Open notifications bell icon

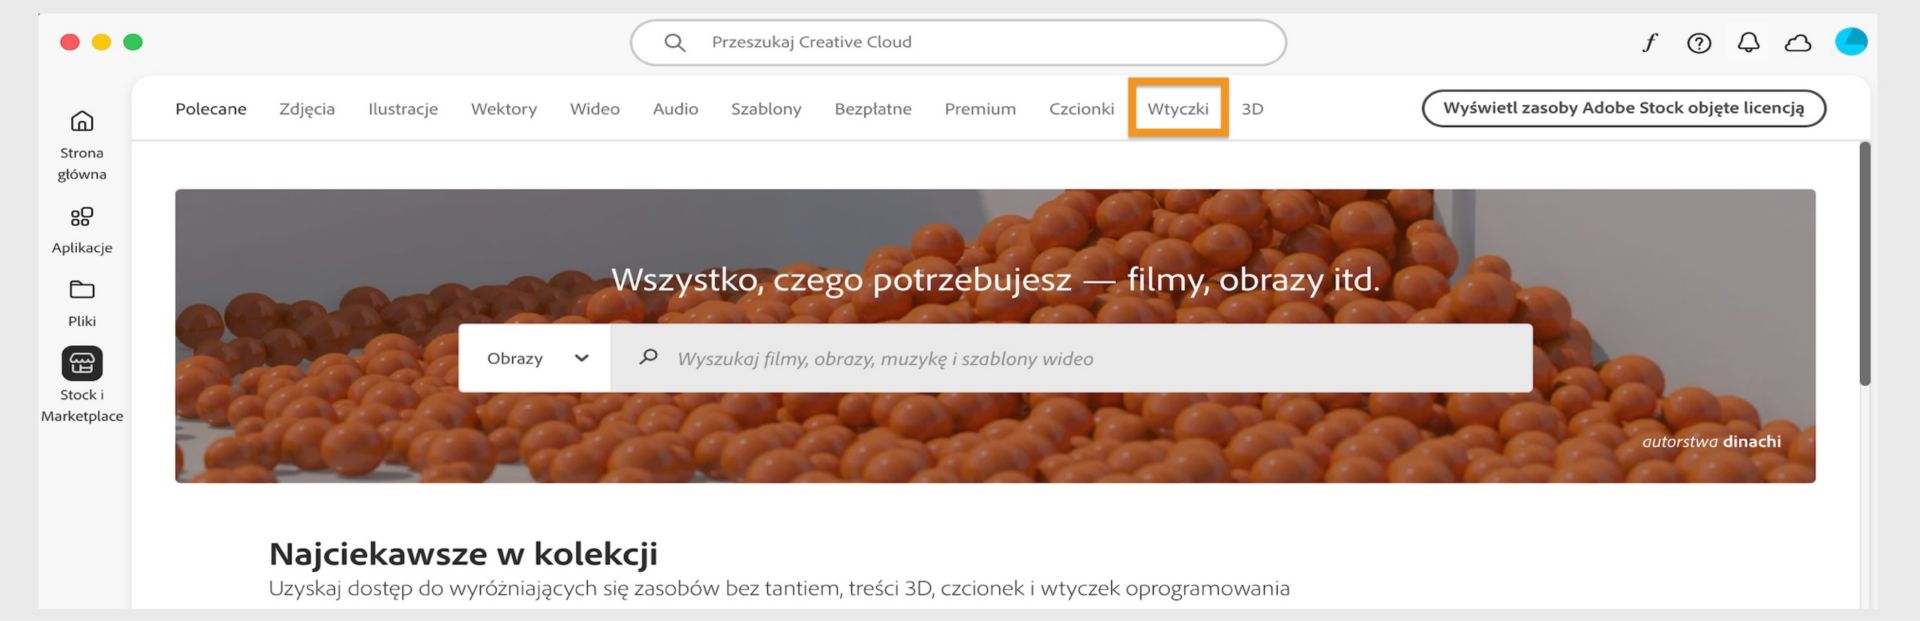(x=1748, y=42)
